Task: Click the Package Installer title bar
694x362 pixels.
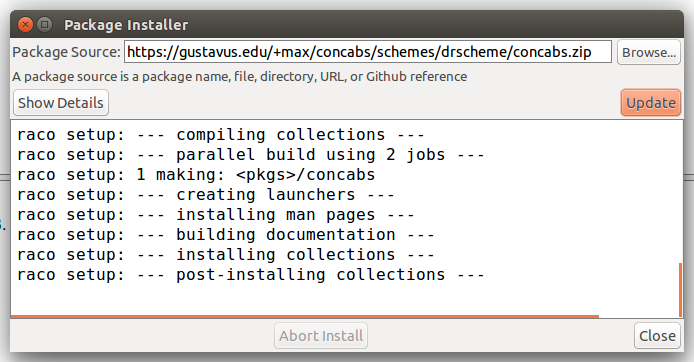Action: (x=347, y=24)
